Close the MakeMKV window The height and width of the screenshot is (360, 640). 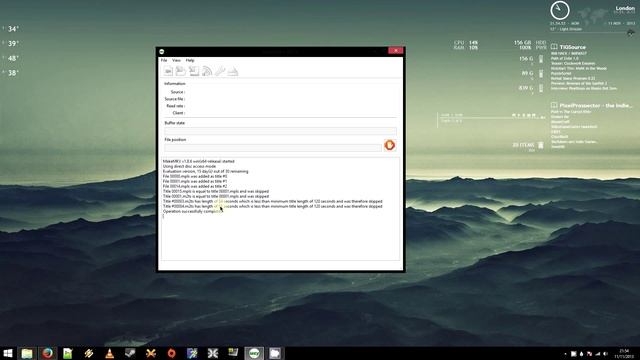tap(396, 50)
